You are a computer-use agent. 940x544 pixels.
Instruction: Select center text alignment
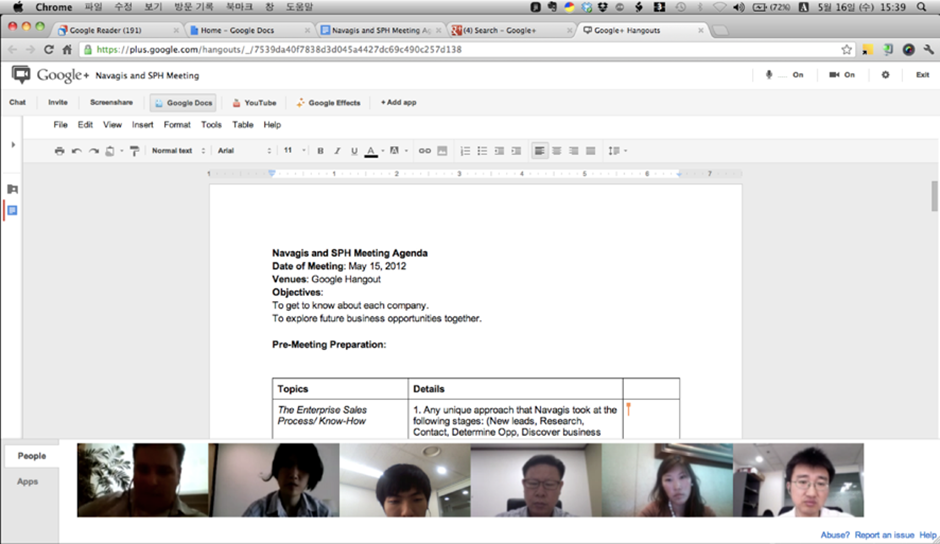tap(557, 151)
